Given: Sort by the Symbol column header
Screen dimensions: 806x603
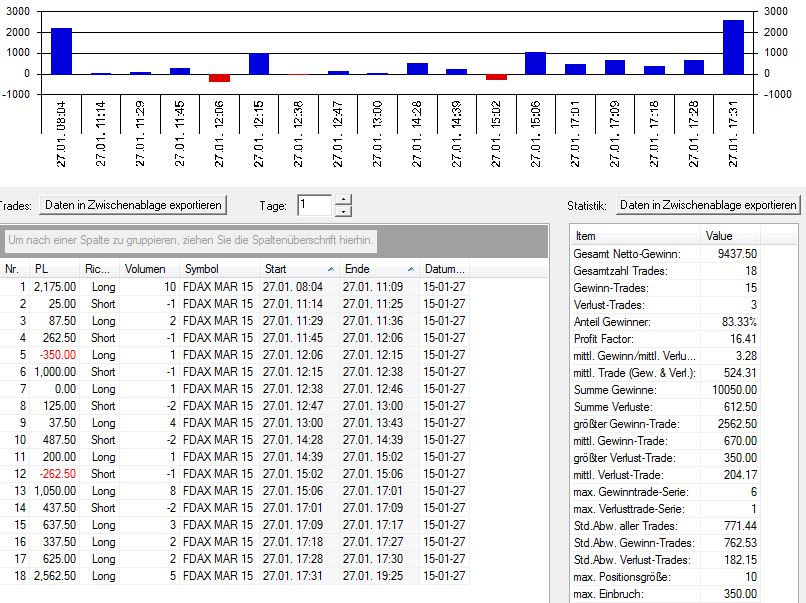Looking at the screenshot, I should coord(219,269).
